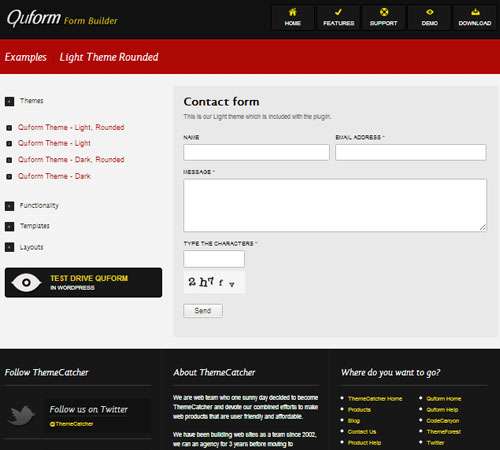500x450 pixels.
Task: Open the Download nav item
Action: pos(475,18)
